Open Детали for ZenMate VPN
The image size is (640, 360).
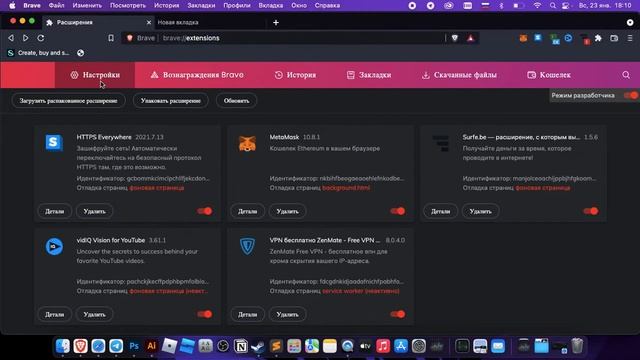point(248,315)
